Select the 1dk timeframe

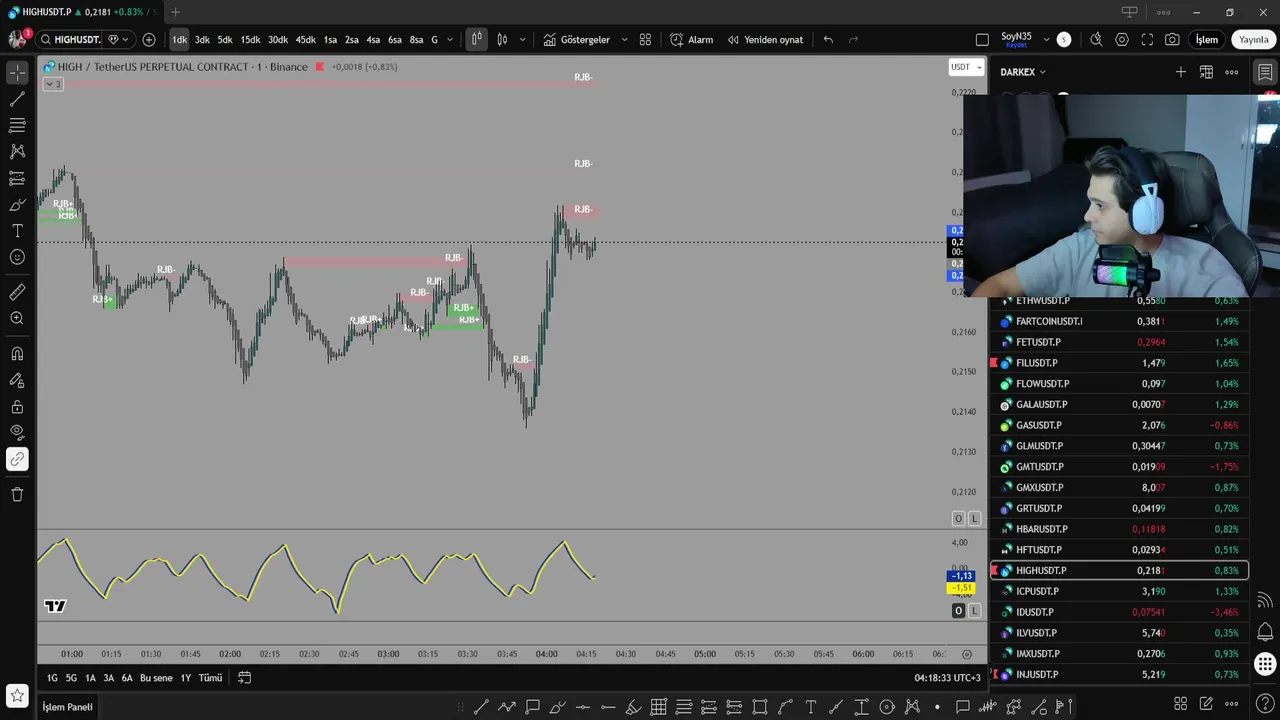[x=179, y=40]
